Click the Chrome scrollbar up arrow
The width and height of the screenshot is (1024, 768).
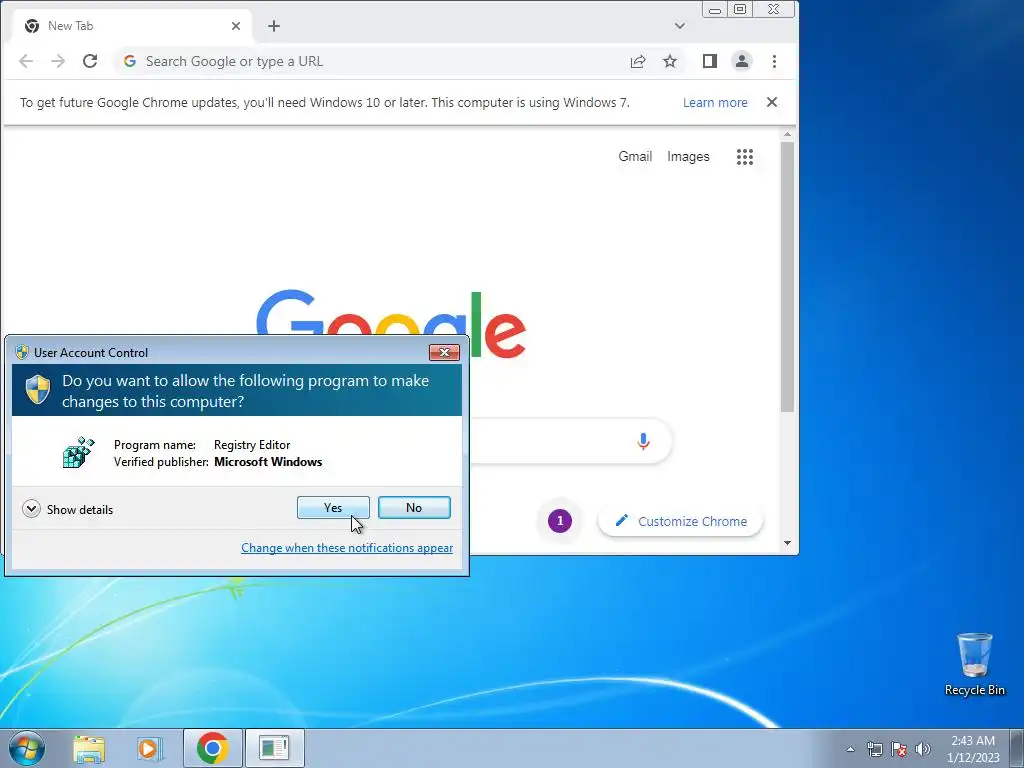[788, 135]
